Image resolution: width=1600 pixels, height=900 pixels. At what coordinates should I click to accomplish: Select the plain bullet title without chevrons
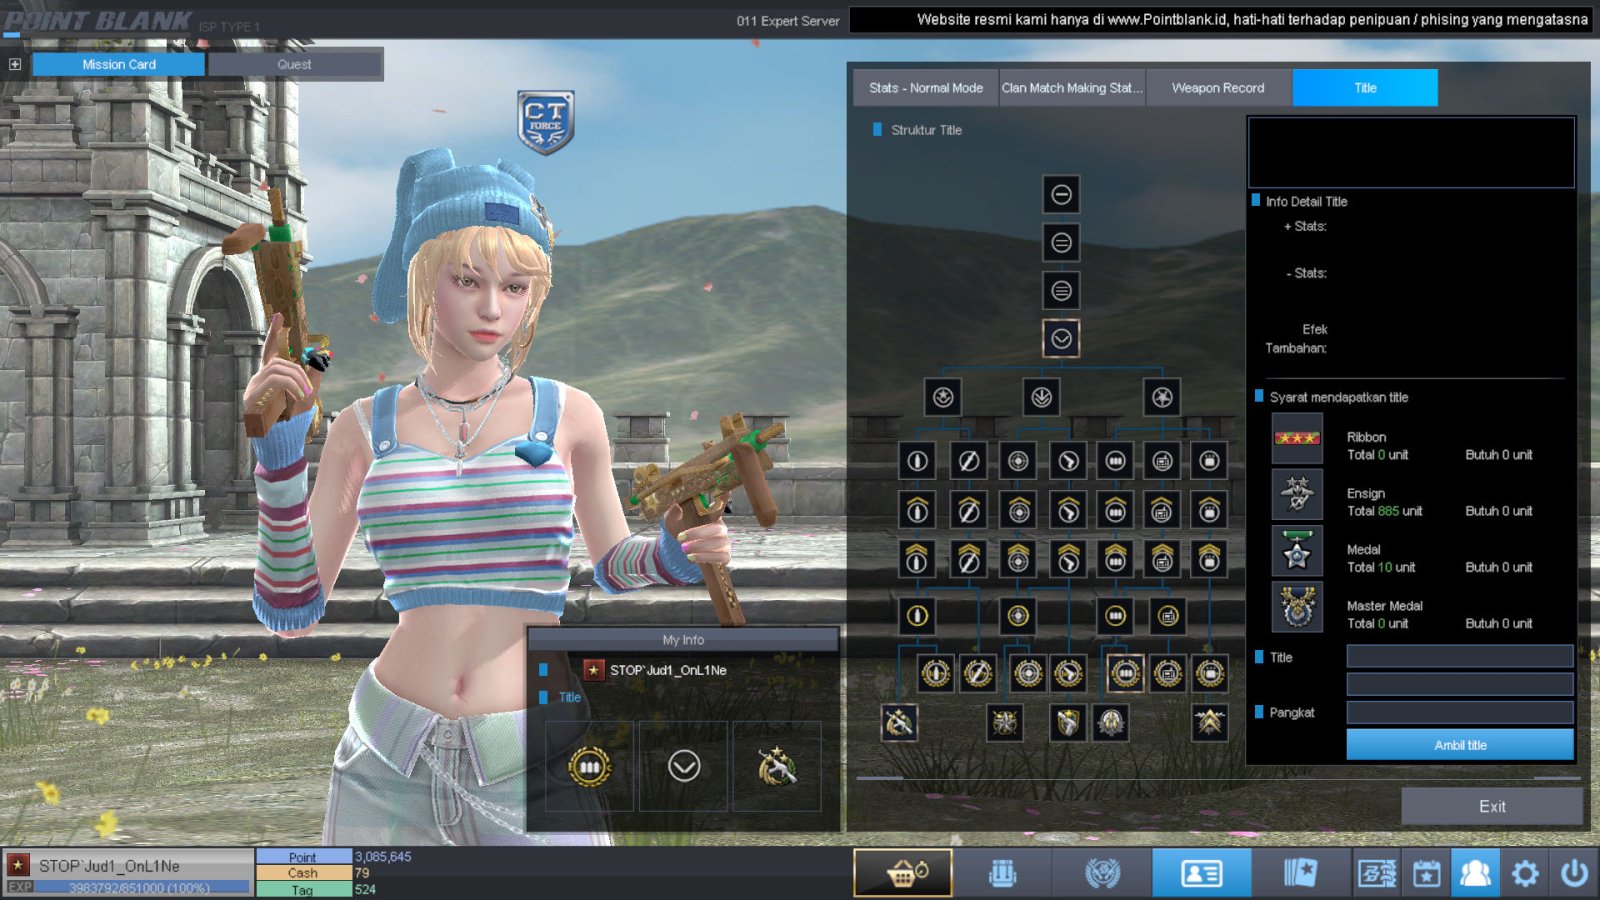917,461
